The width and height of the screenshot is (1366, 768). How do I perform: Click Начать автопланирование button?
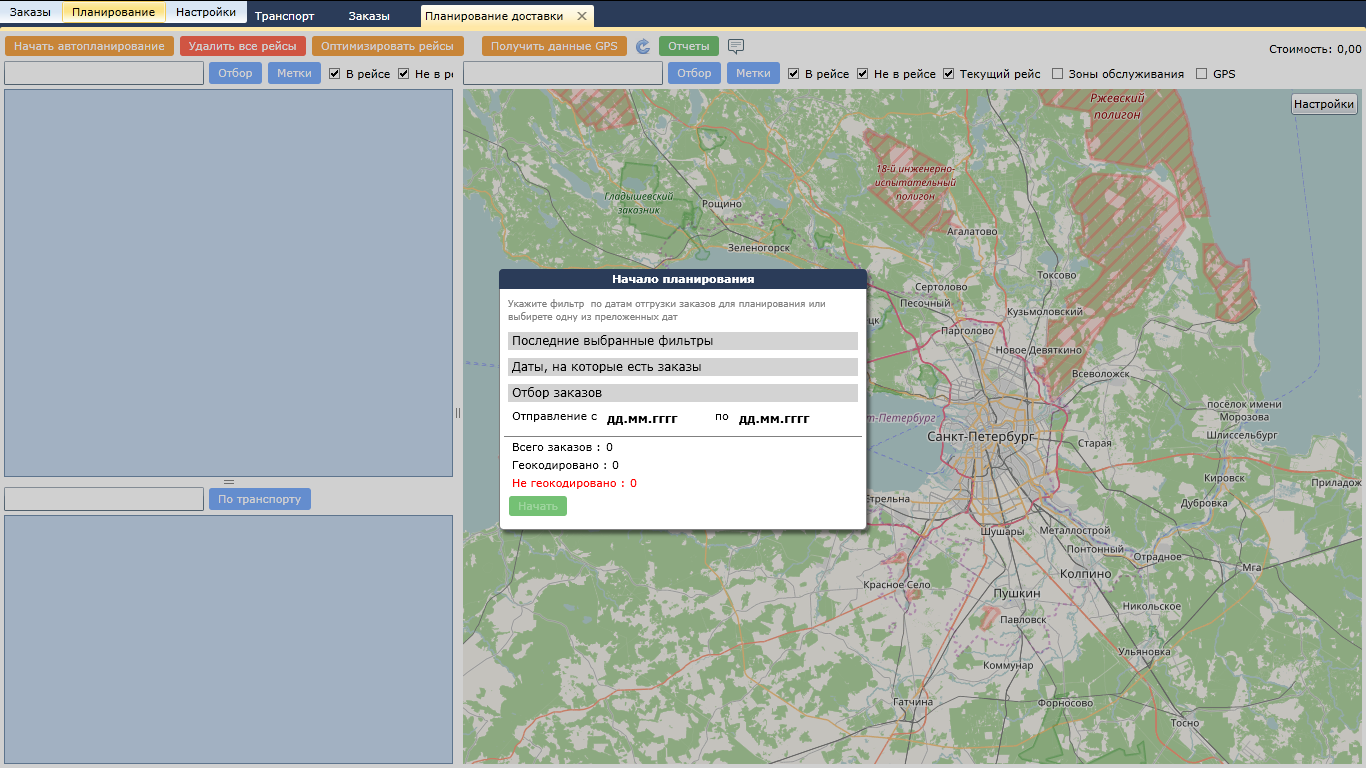coord(89,46)
